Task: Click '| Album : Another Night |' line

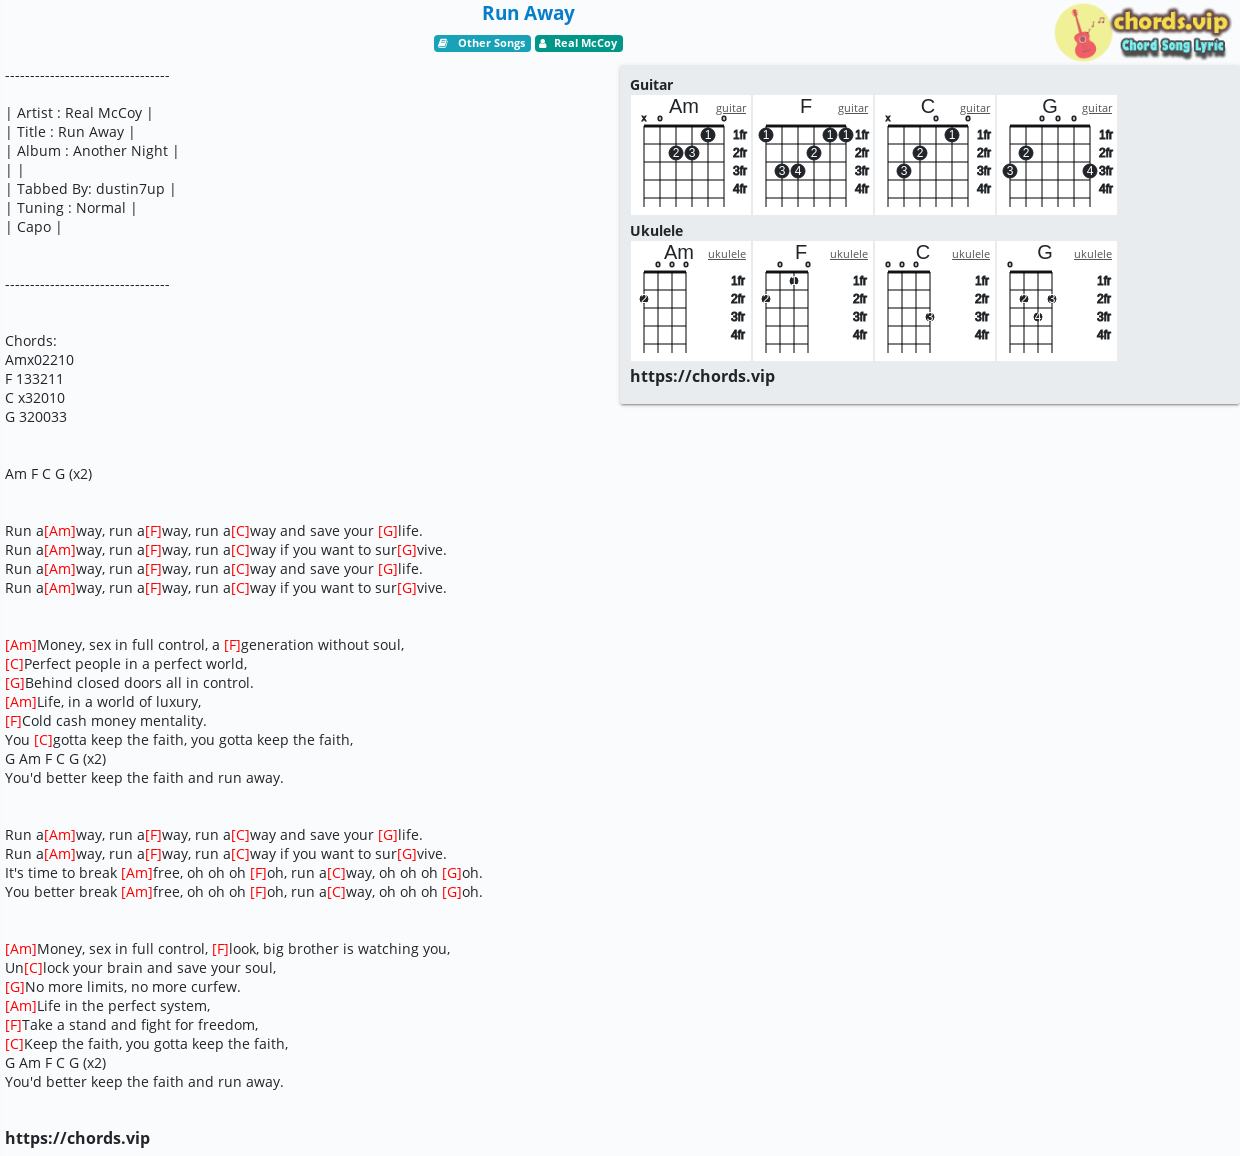Action: [x=92, y=151]
